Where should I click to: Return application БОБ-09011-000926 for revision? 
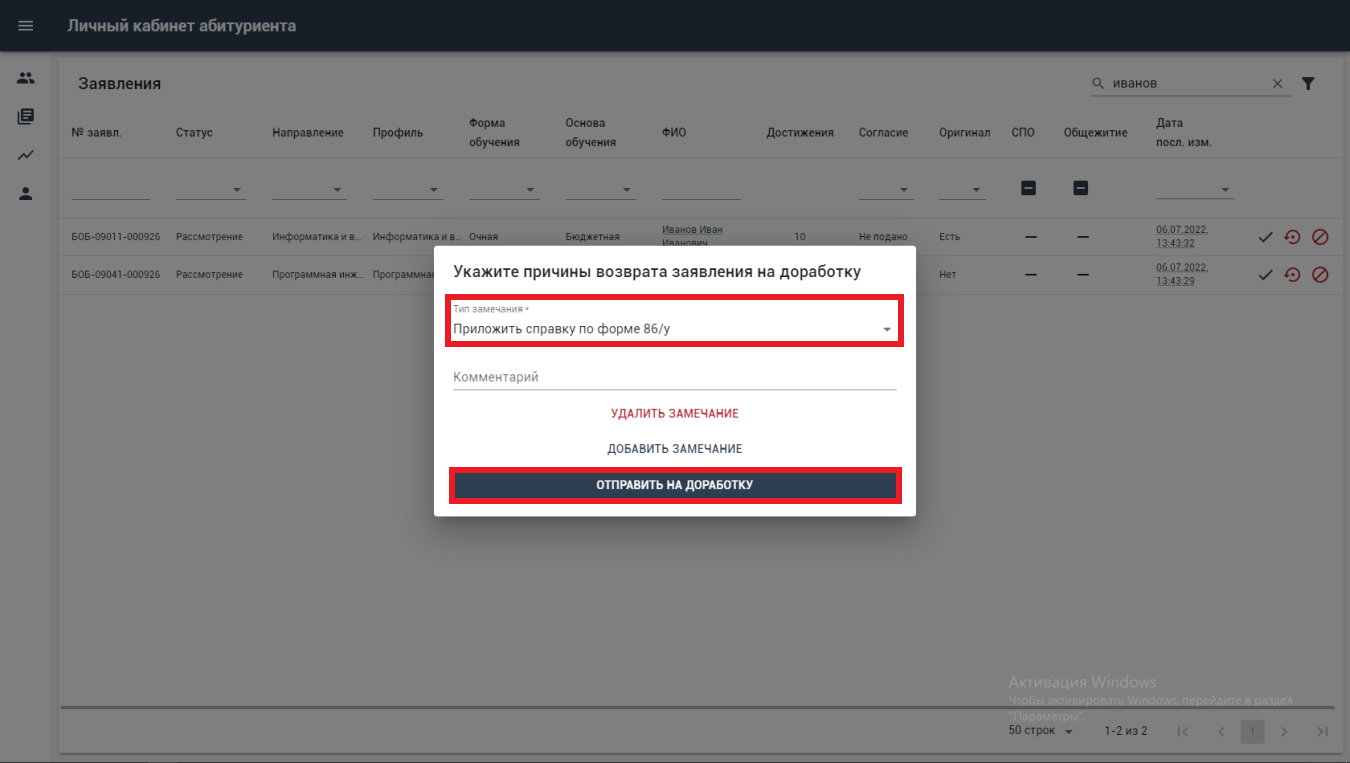pos(1292,237)
